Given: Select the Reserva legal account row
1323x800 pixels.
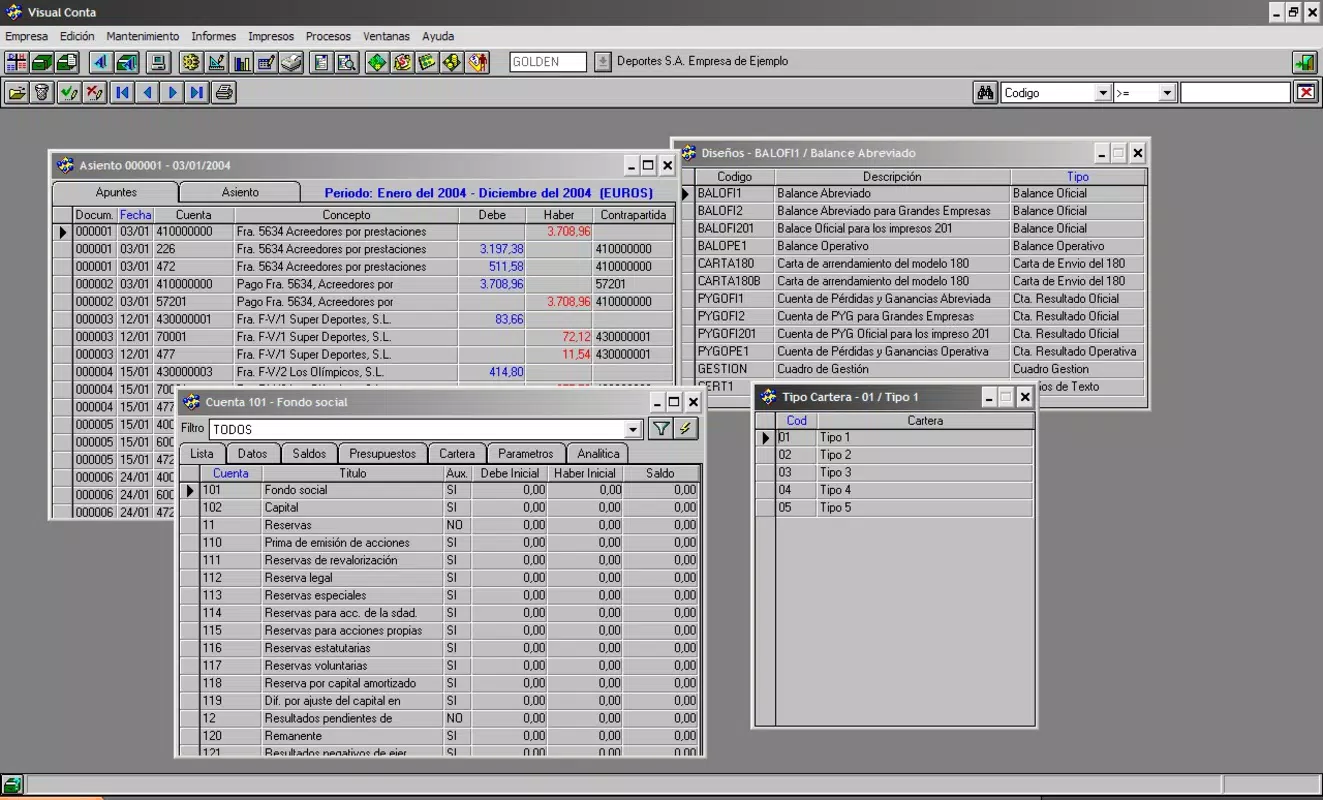Looking at the screenshot, I should point(448,578).
